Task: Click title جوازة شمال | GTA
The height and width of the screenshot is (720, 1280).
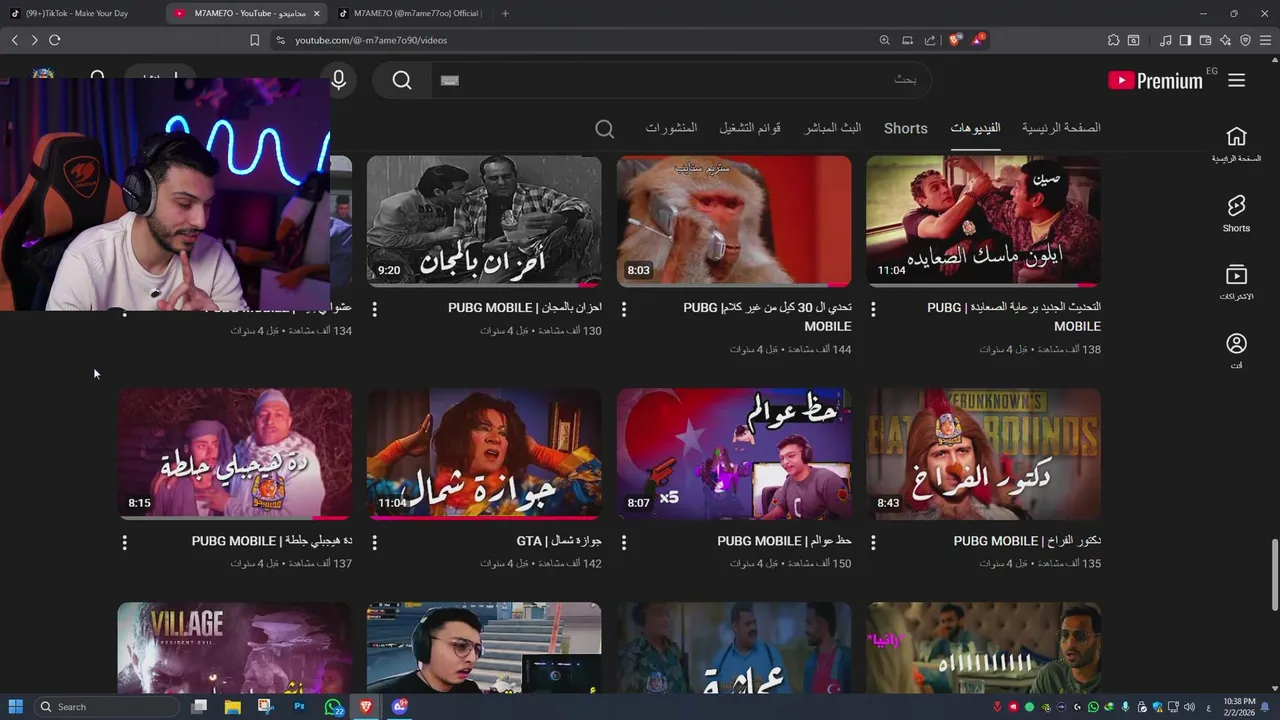Action: [559, 541]
